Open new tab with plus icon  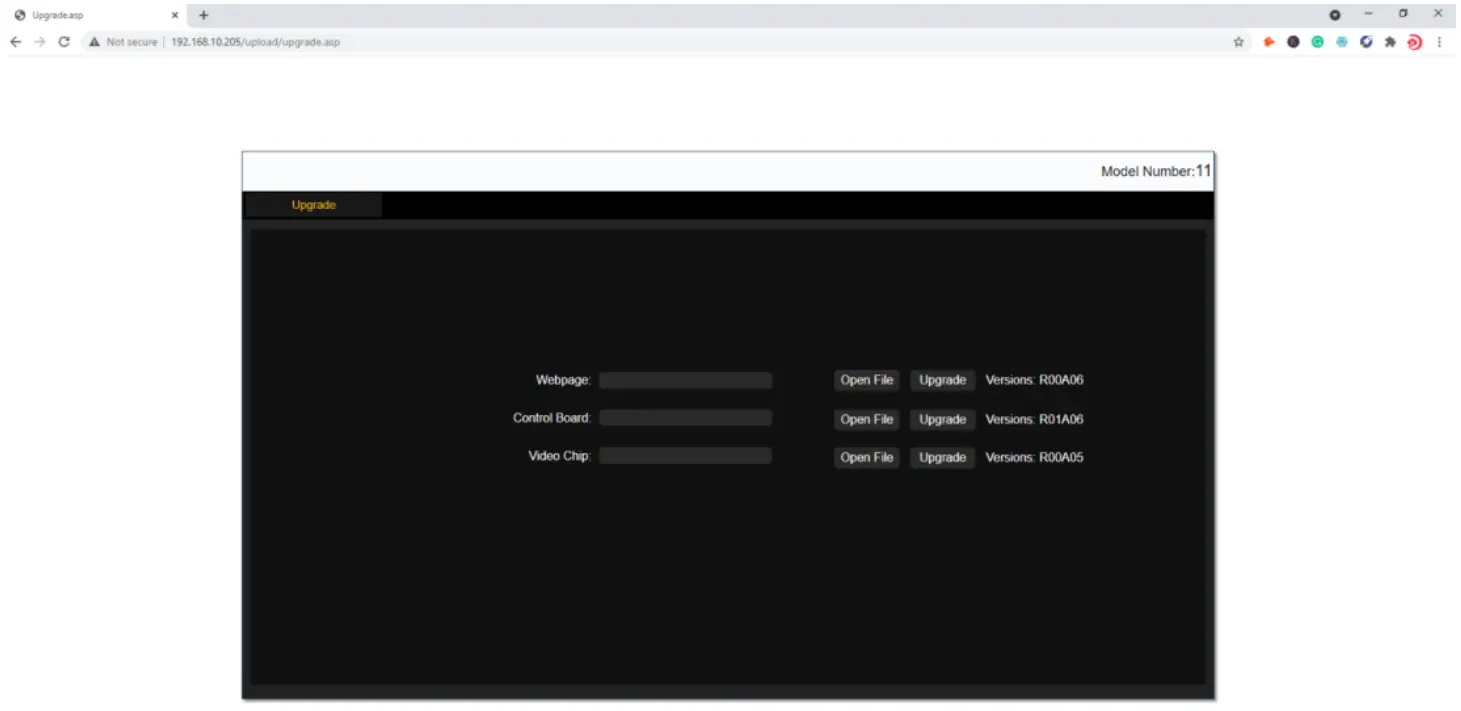pos(204,15)
